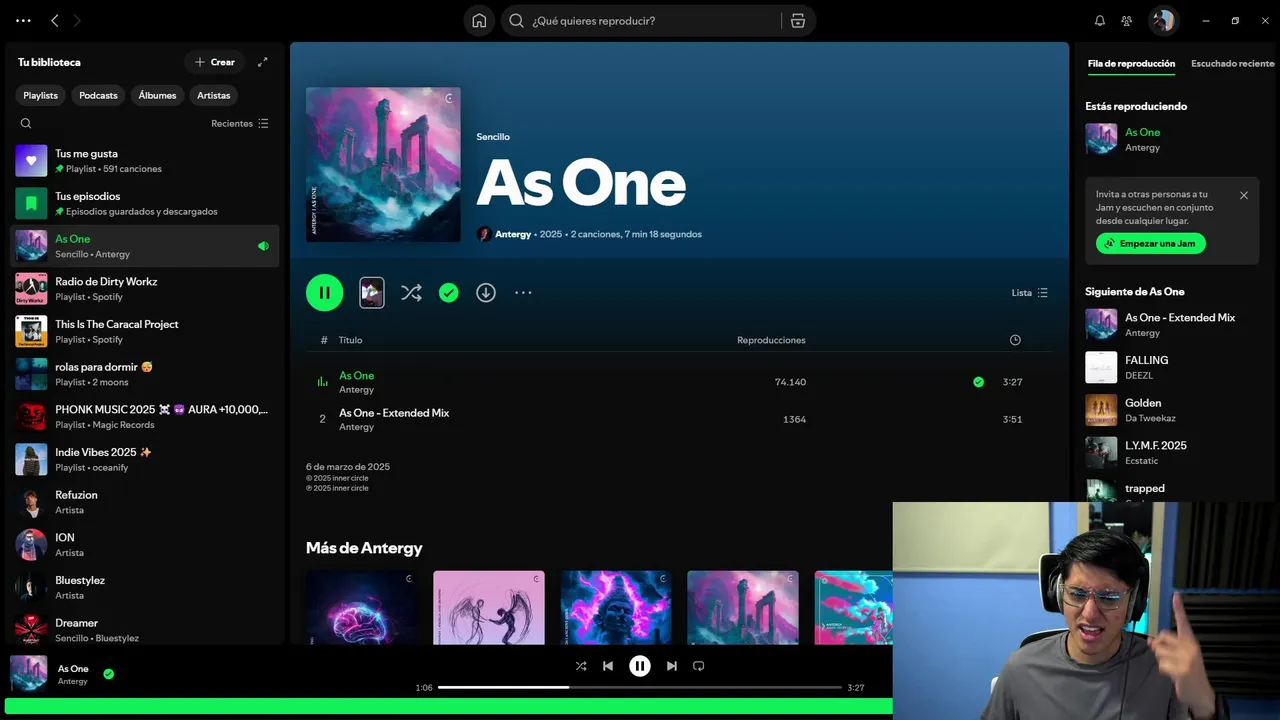This screenshot has height=720, width=1280.
Task: Open ION artist in library
Action: point(145,545)
